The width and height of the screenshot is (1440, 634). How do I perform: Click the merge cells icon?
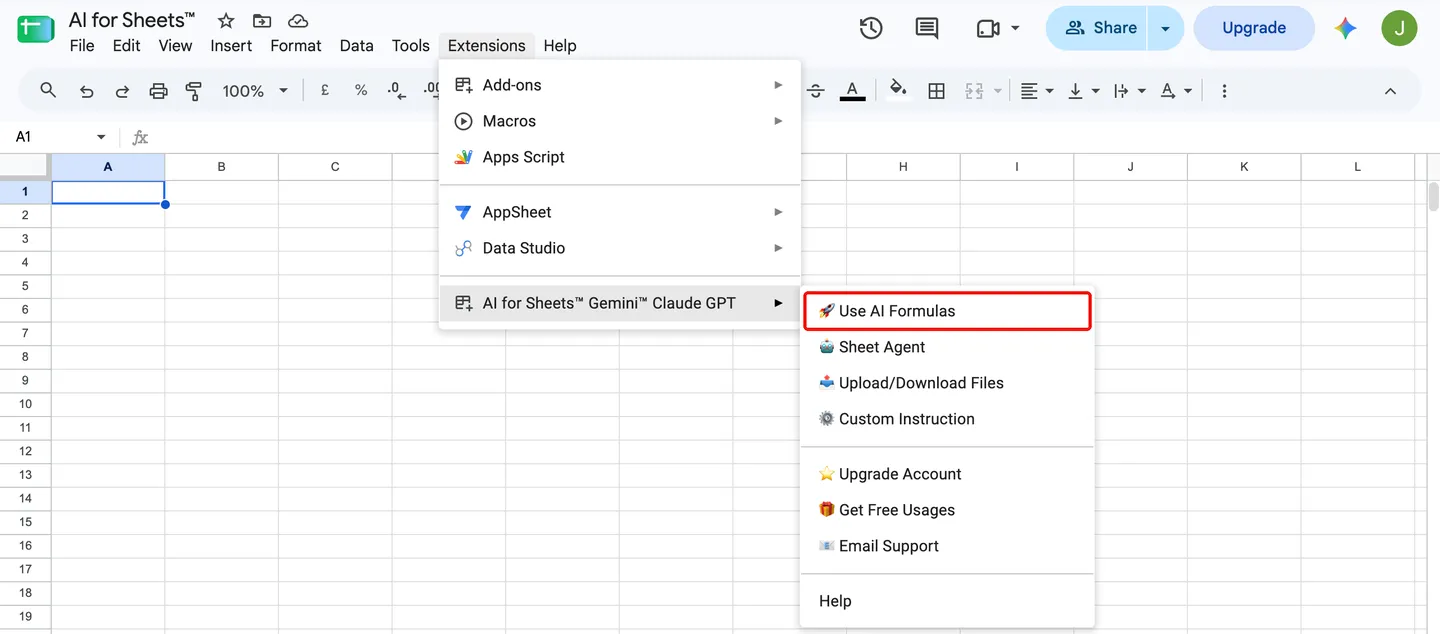click(974, 91)
